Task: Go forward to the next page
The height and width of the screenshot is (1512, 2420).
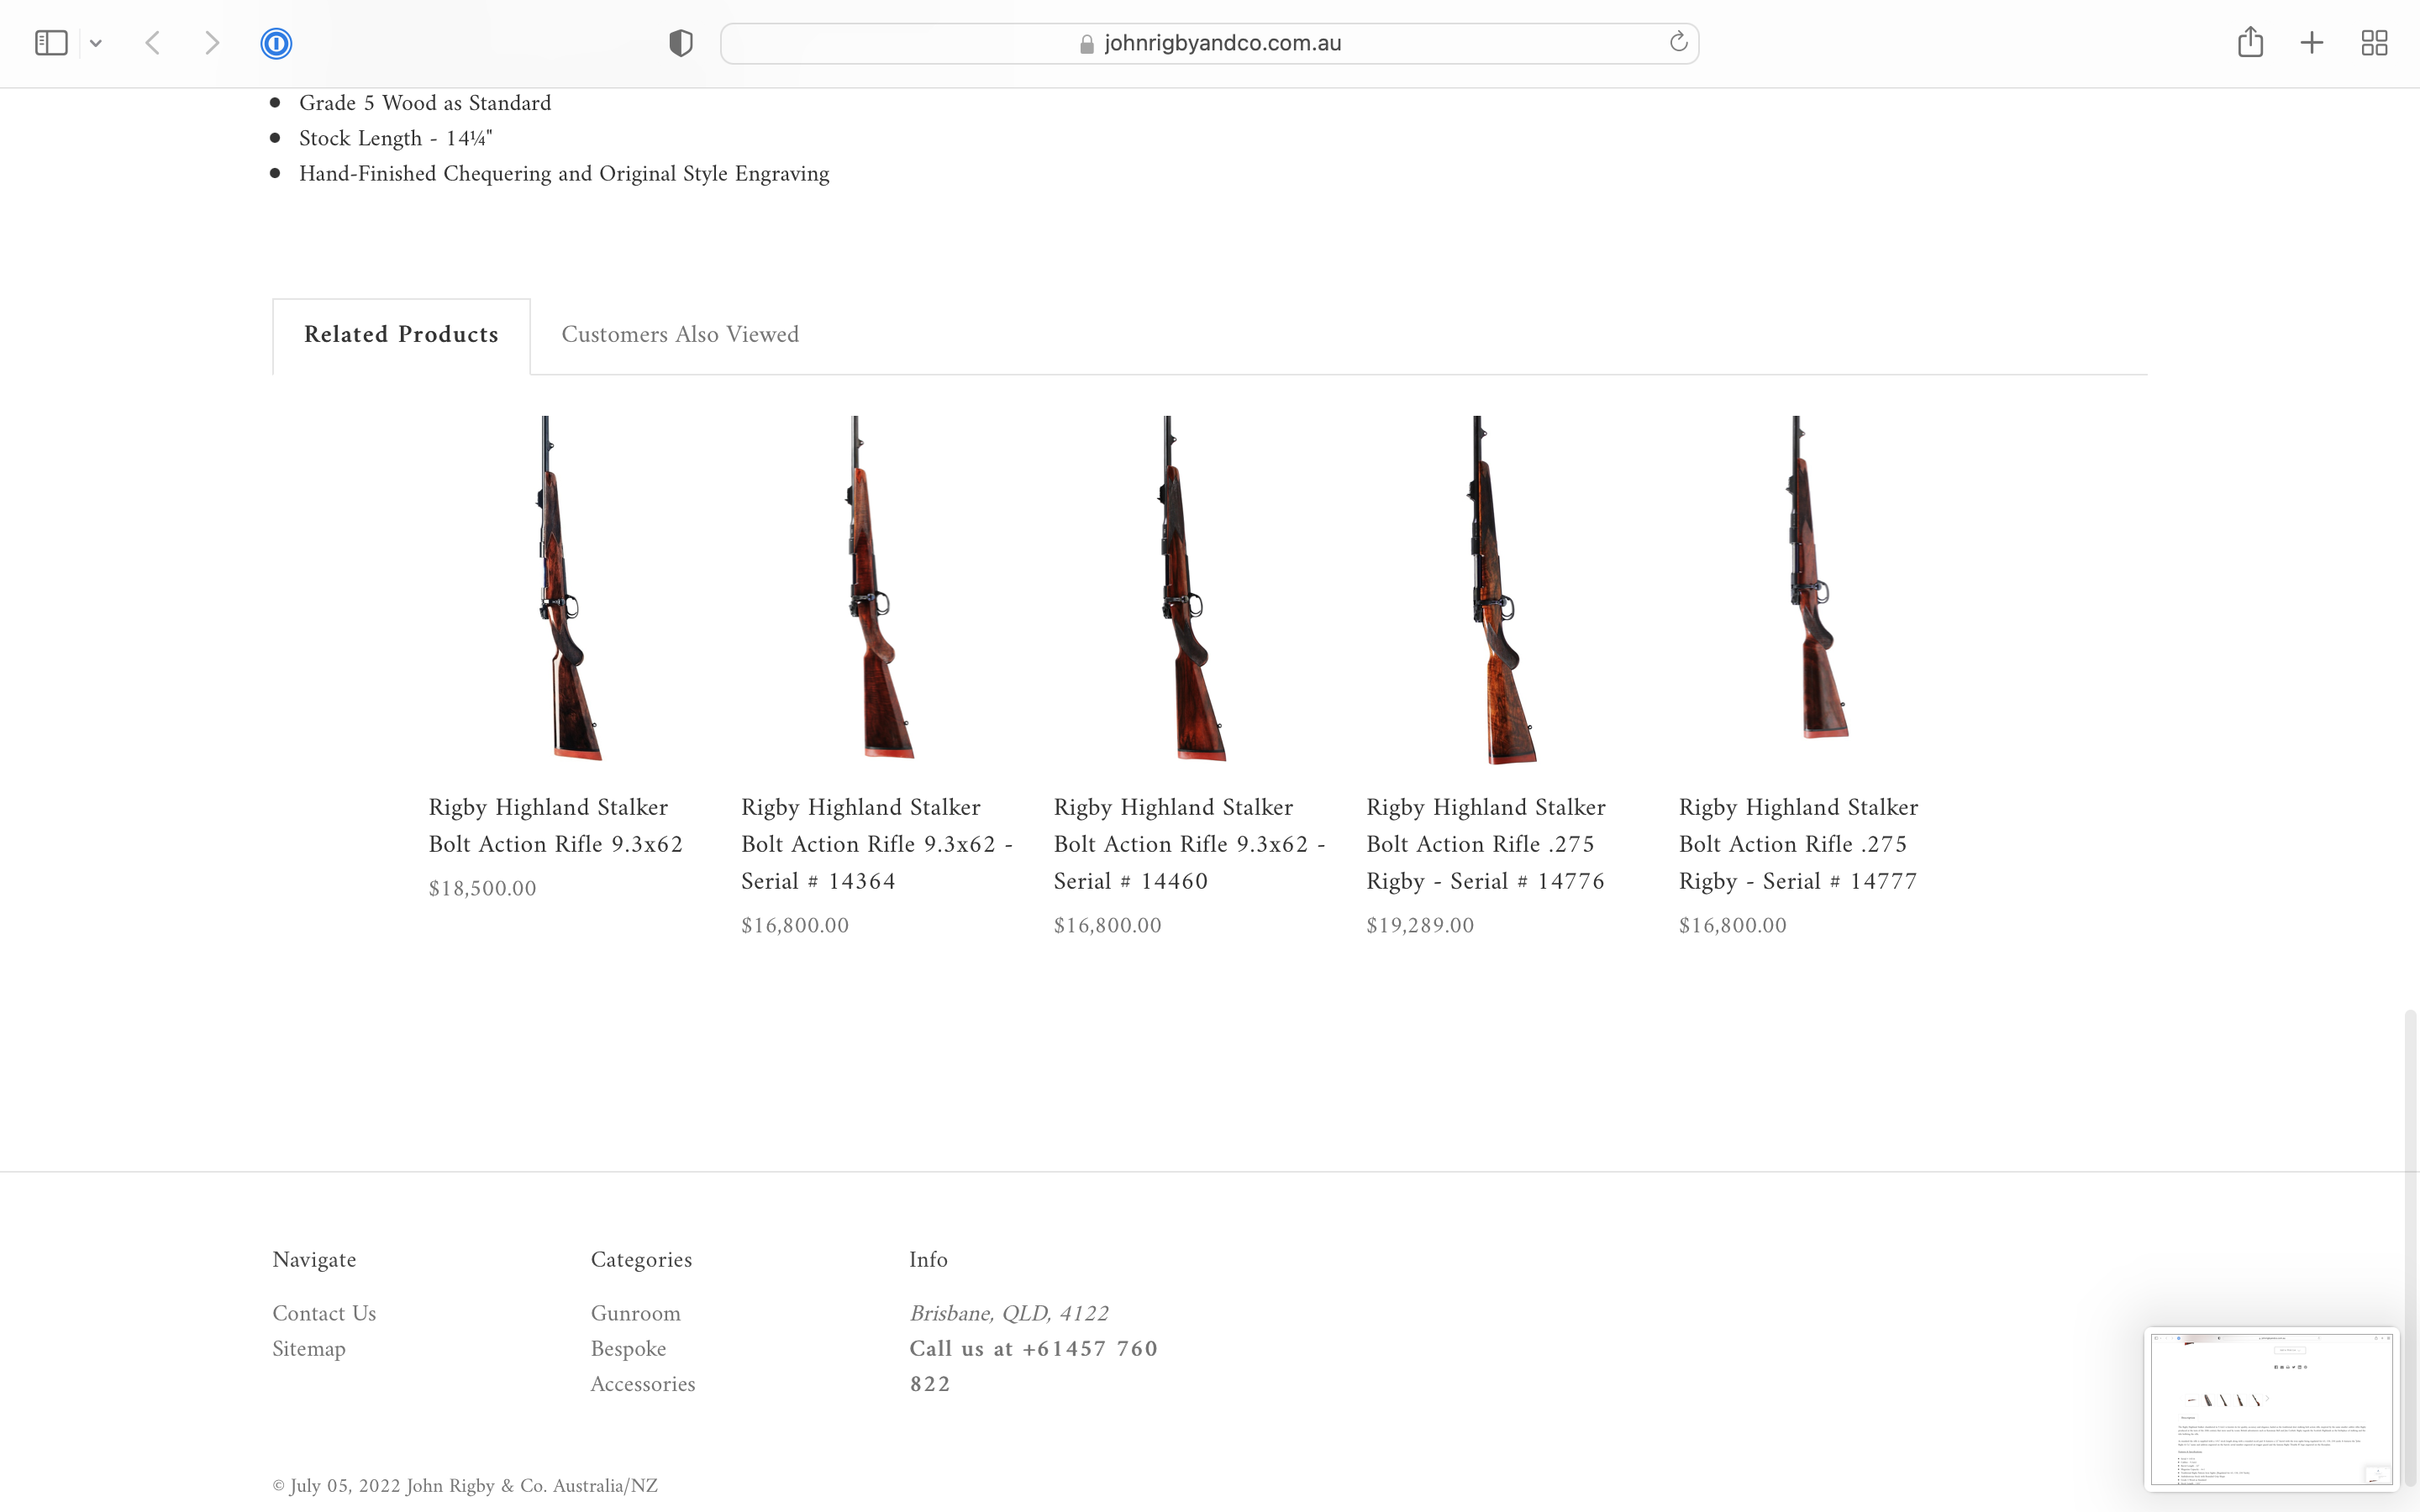Action: pyautogui.click(x=211, y=43)
